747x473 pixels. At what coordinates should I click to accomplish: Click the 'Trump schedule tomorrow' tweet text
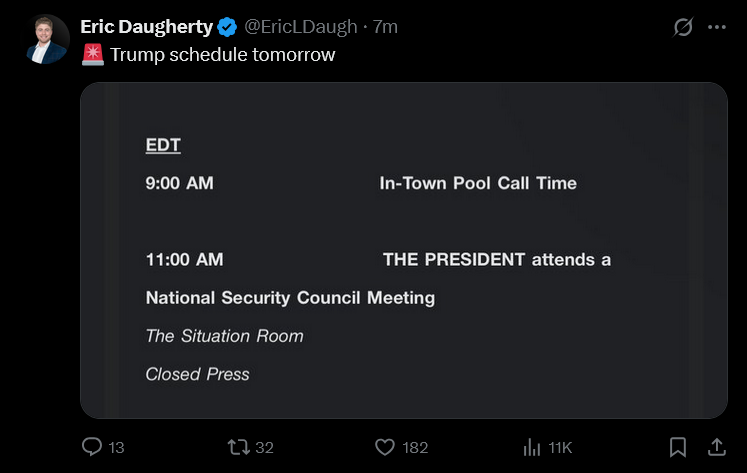(222, 55)
